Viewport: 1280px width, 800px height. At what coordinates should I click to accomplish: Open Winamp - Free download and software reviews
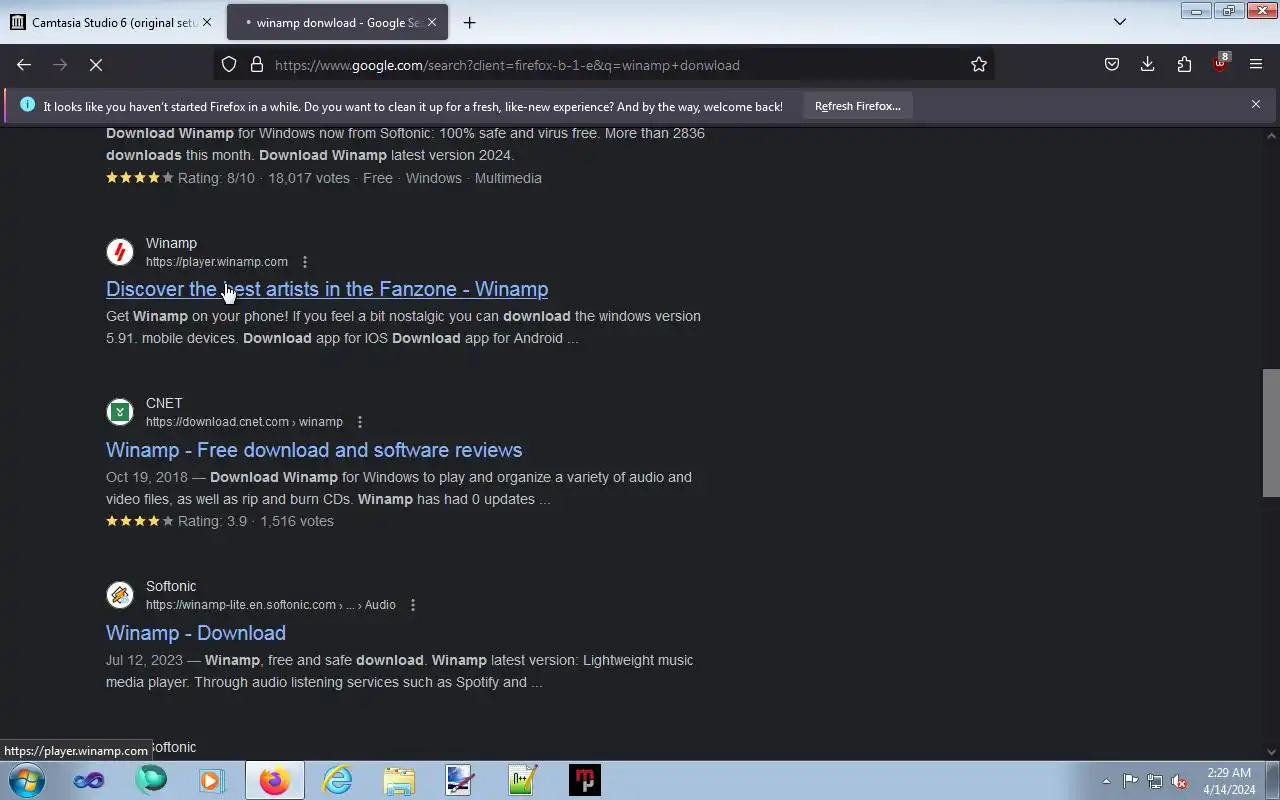(314, 450)
